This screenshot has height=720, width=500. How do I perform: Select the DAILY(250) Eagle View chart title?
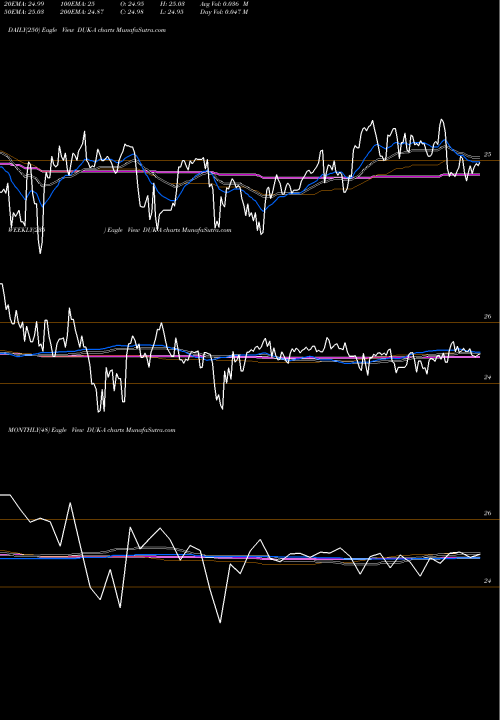[87, 30]
